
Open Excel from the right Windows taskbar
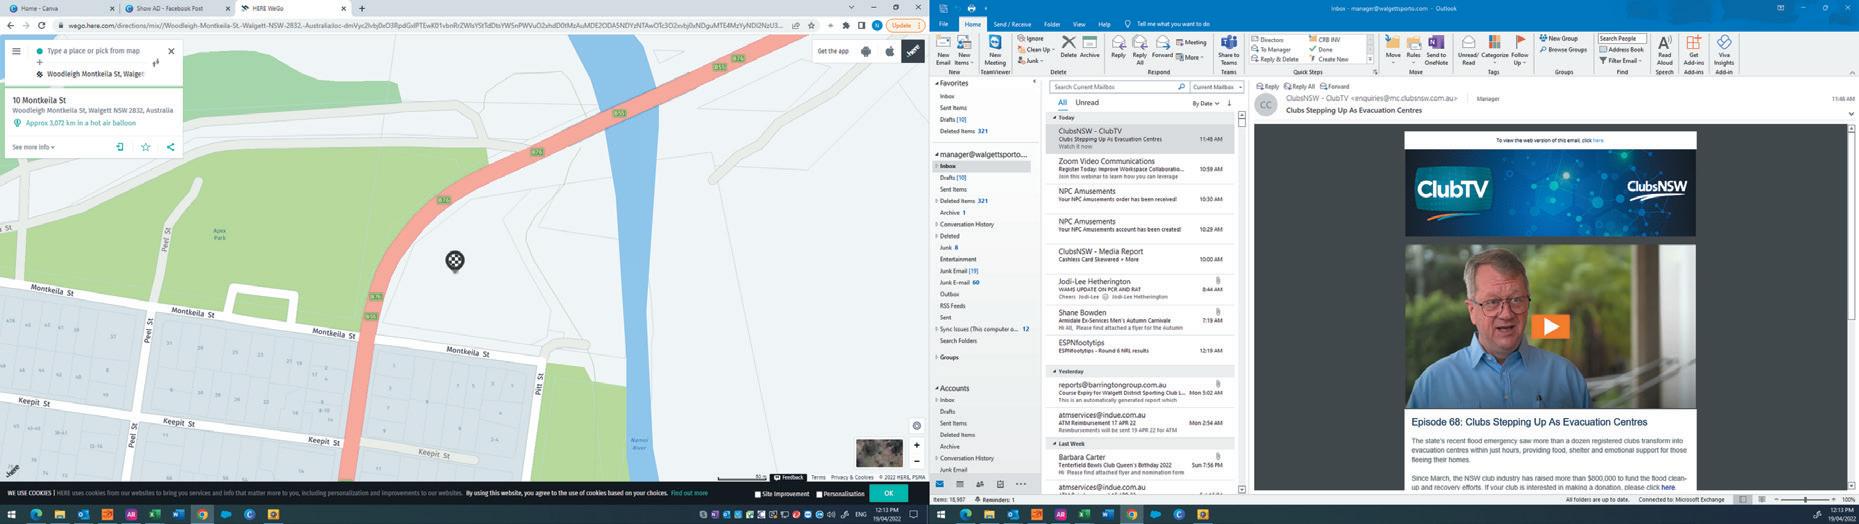[x=1084, y=514]
